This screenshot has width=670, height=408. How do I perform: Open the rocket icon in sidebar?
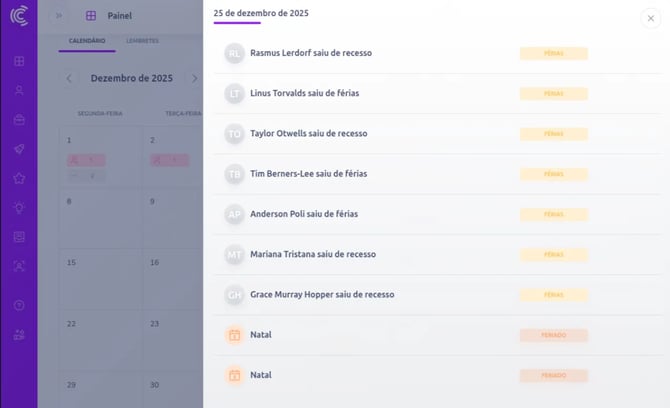click(x=19, y=149)
